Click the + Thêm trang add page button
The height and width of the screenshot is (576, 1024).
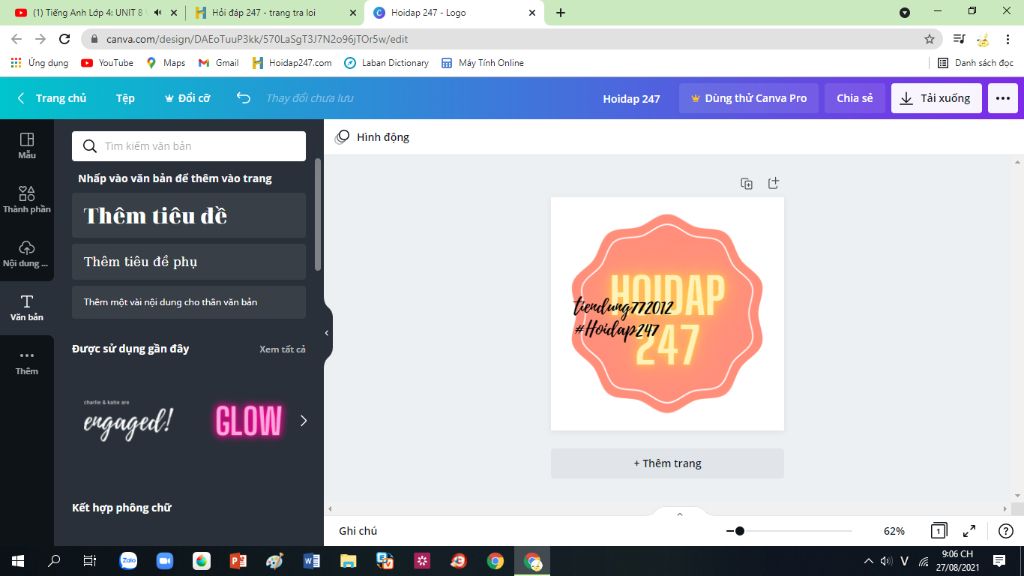[667, 463]
